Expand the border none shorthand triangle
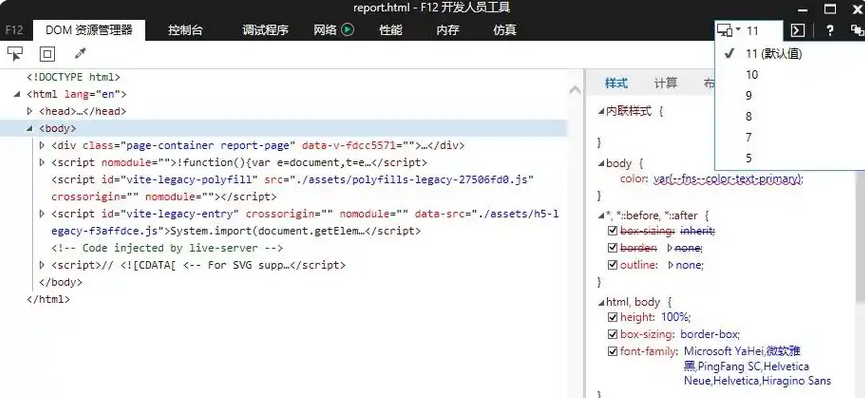Image resolution: width=865 pixels, height=398 pixels. pos(671,248)
